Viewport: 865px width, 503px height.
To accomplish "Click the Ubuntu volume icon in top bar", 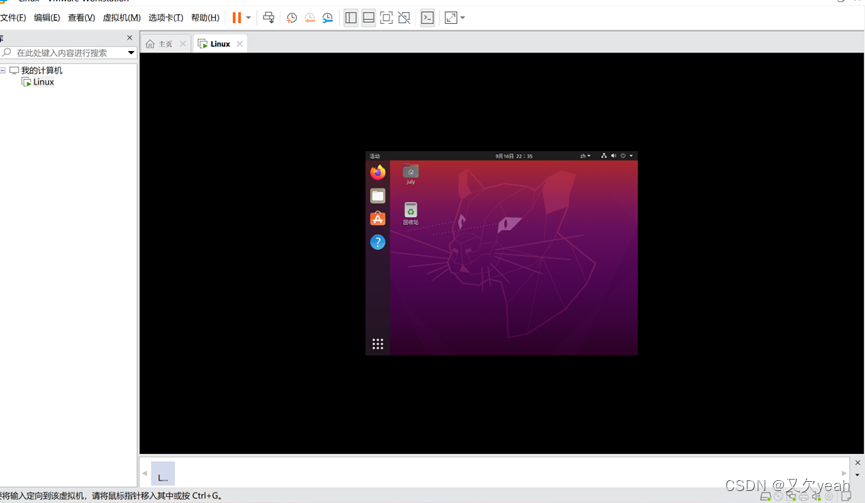I will click(x=613, y=156).
